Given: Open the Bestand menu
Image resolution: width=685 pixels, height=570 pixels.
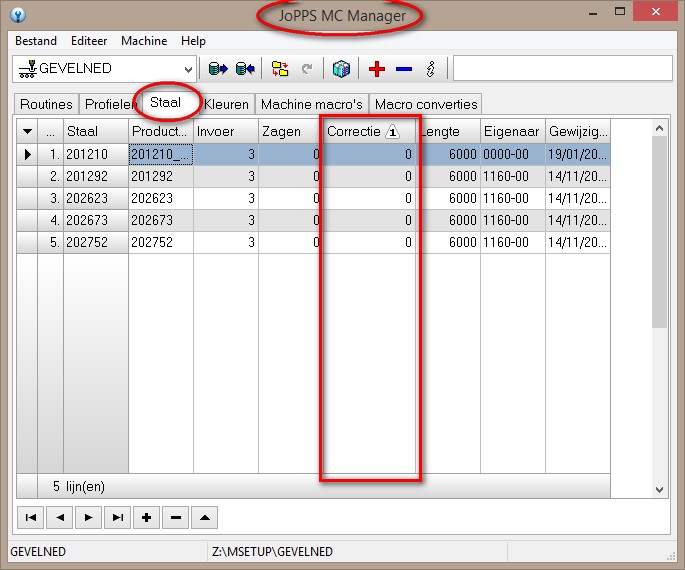Looking at the screenshot, I should (36, 41).
